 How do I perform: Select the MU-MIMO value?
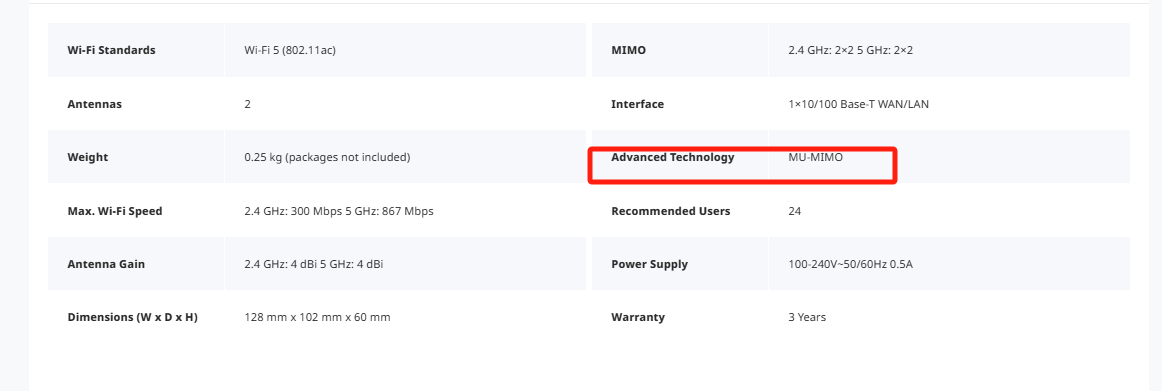tap(816, 157)
